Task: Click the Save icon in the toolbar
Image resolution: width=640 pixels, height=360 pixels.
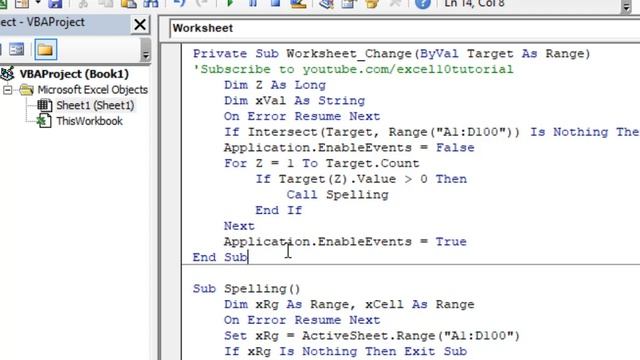Action: pos(55,4)
